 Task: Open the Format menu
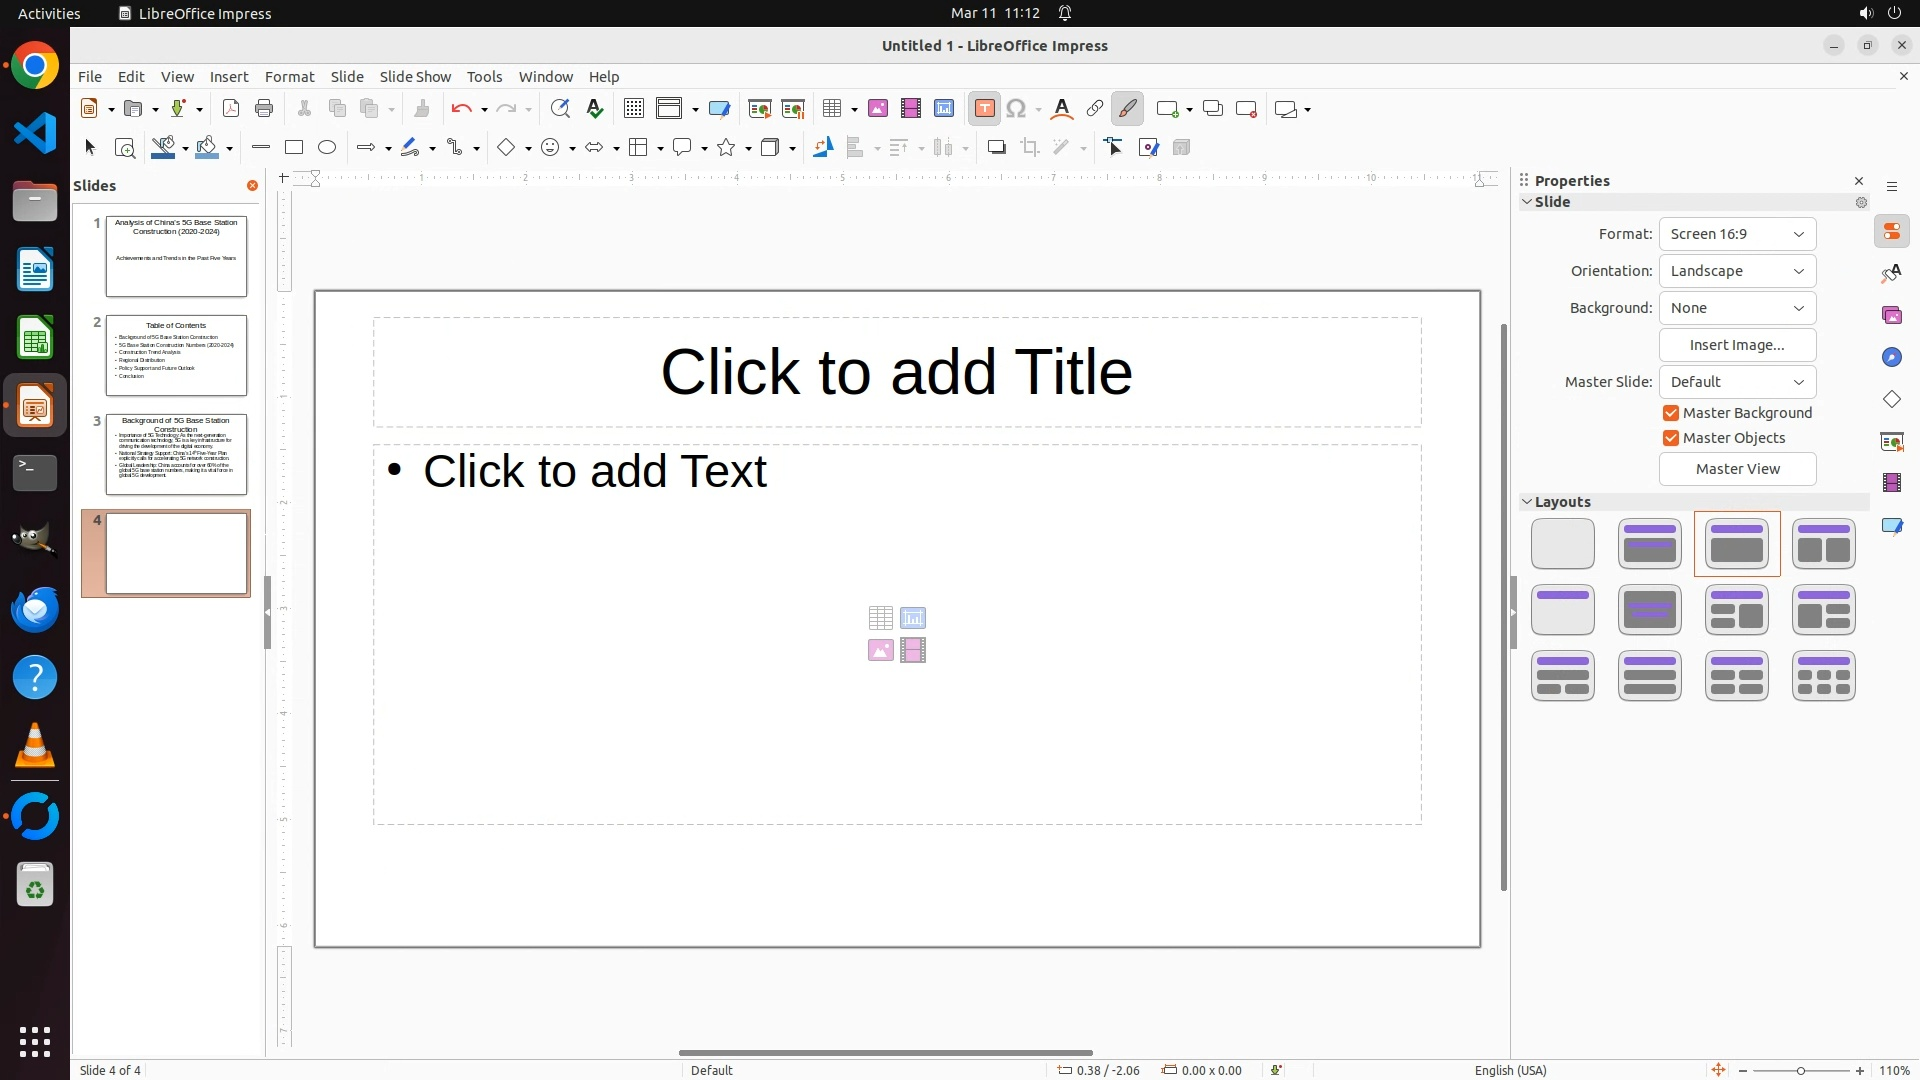coord(289,77)
